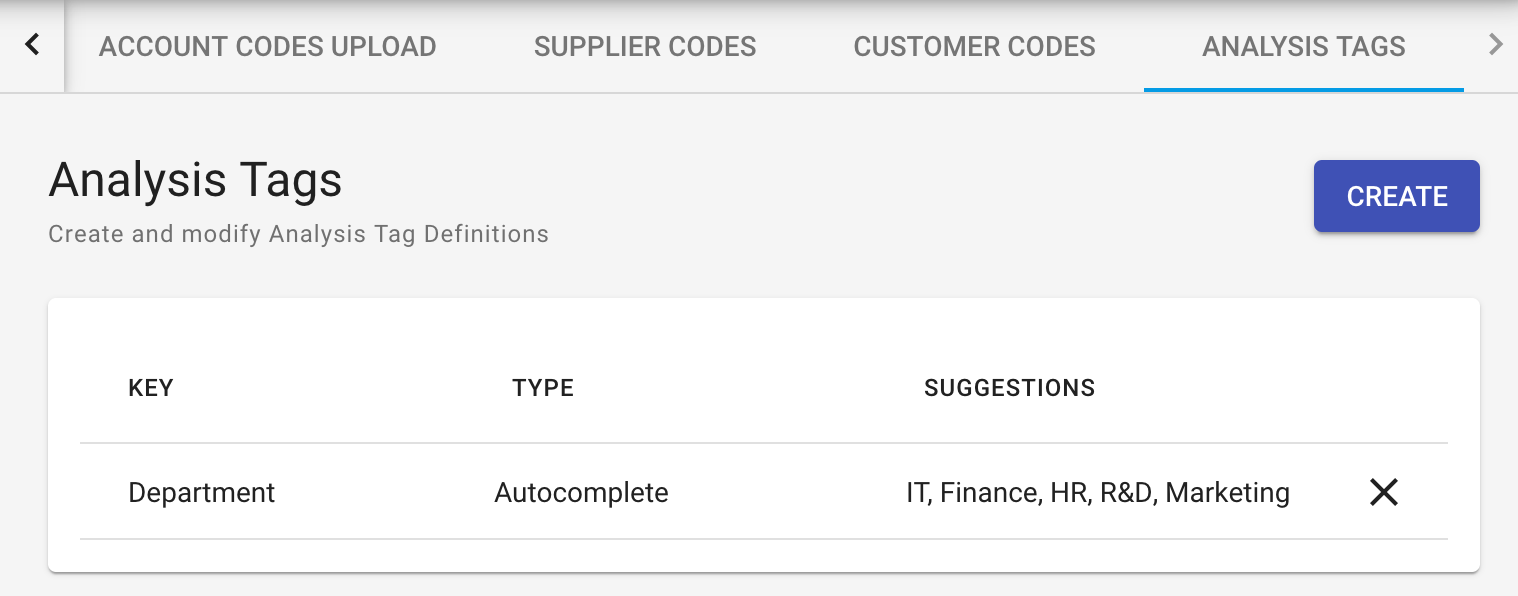
Task: Go to the Account Codes Upload tab
Action: pyautogui.click(x=267, y=46)
